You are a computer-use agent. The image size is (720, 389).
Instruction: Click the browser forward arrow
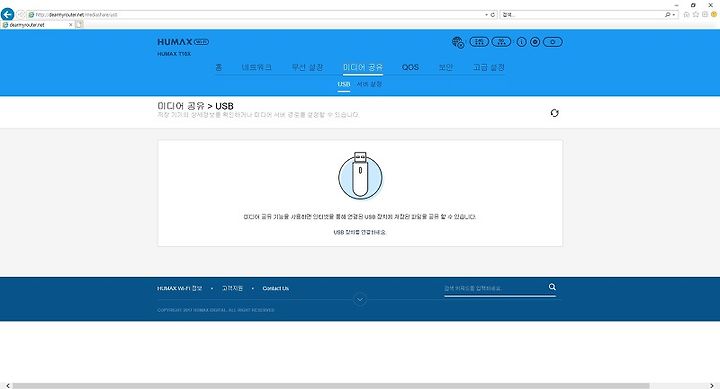coord(20,15)
